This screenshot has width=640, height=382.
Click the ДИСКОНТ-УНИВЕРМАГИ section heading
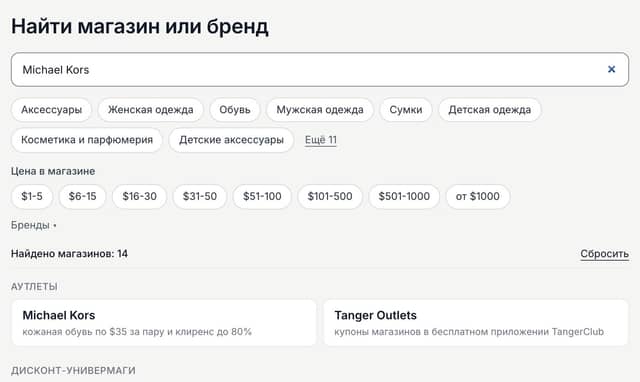(73, 371)
